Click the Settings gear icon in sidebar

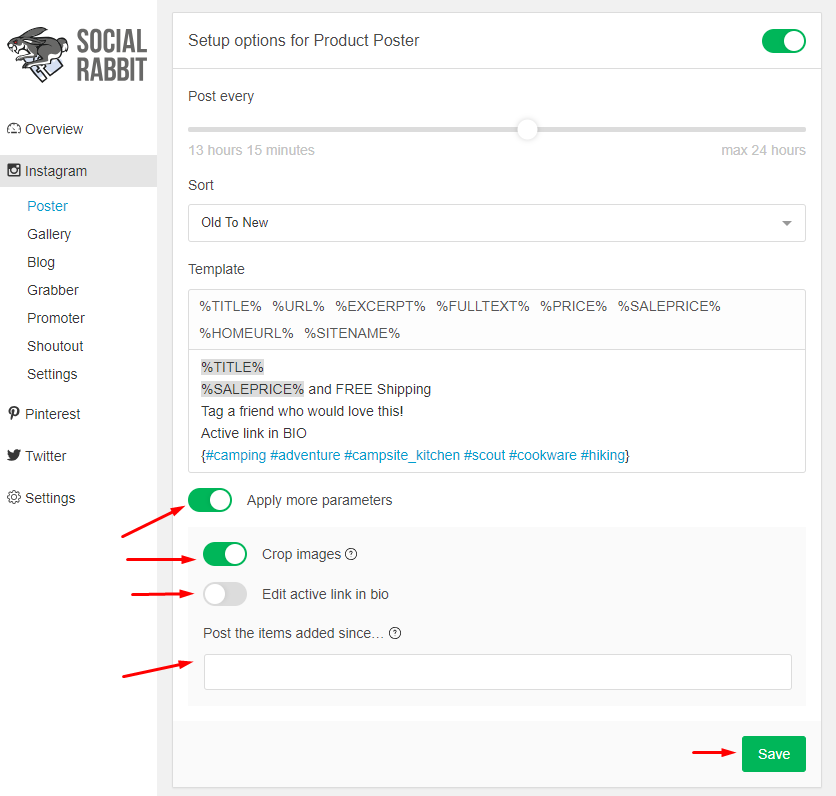(14, 497)
